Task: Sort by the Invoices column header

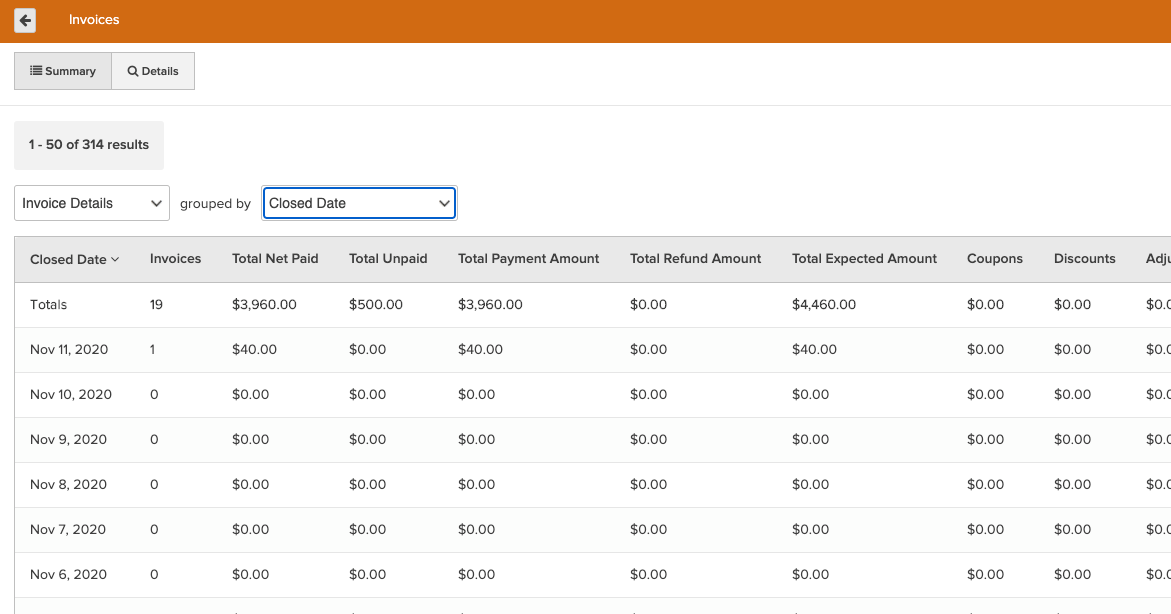Action: (x=175, y=258)
